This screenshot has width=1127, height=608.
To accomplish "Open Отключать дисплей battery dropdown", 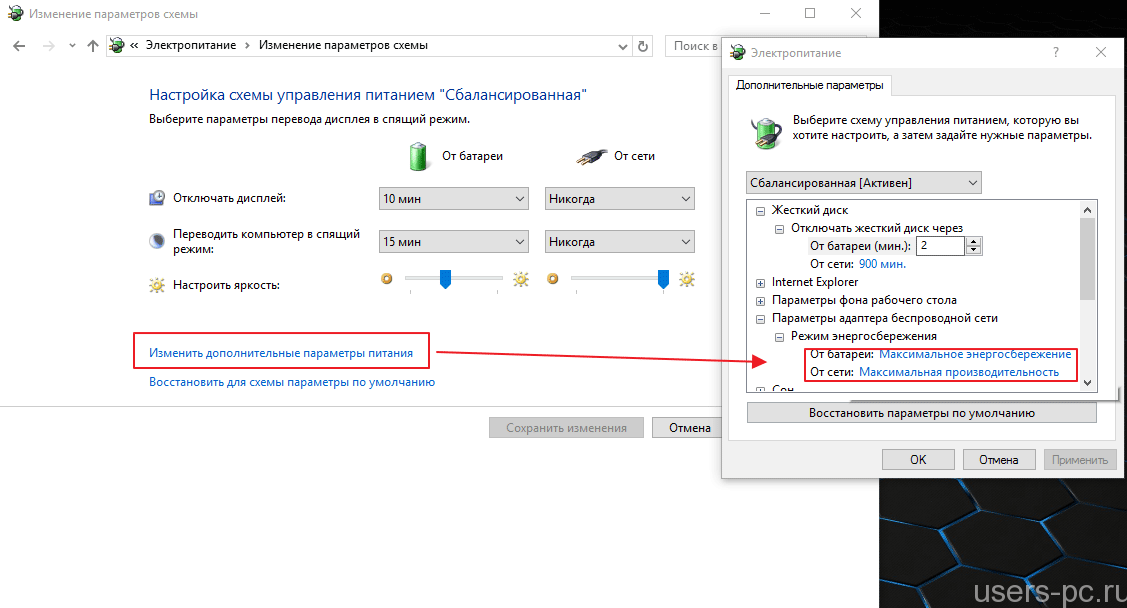I will (453, 199).
